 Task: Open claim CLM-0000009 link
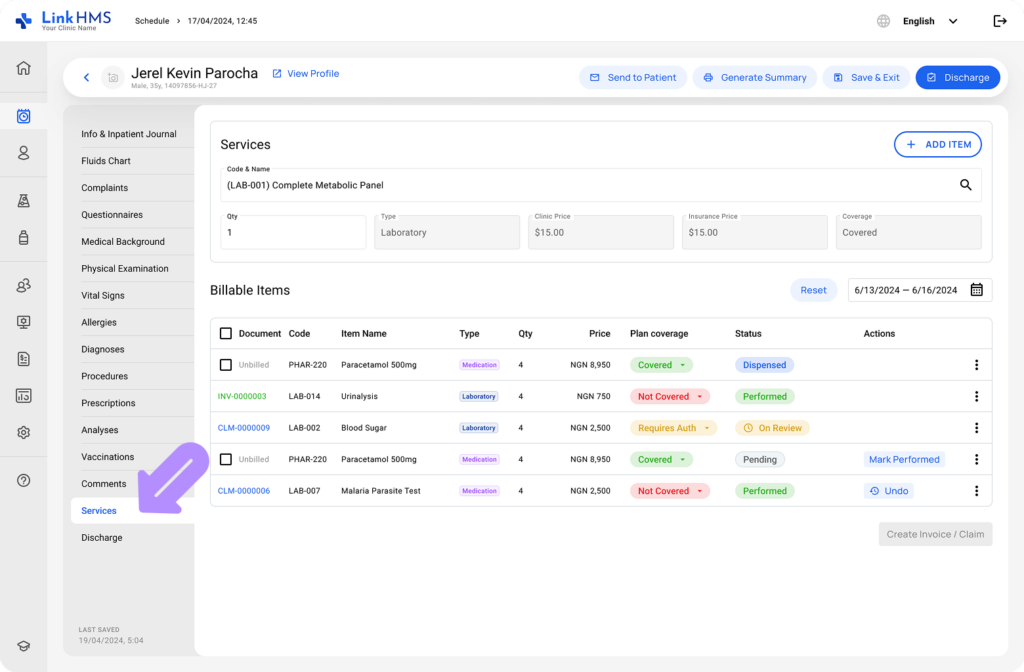(x=244, y=428)
